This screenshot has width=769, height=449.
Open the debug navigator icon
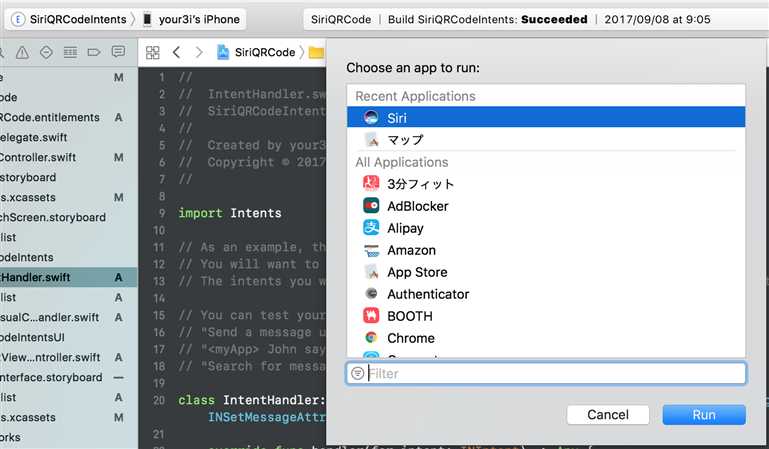pos(70,52)
